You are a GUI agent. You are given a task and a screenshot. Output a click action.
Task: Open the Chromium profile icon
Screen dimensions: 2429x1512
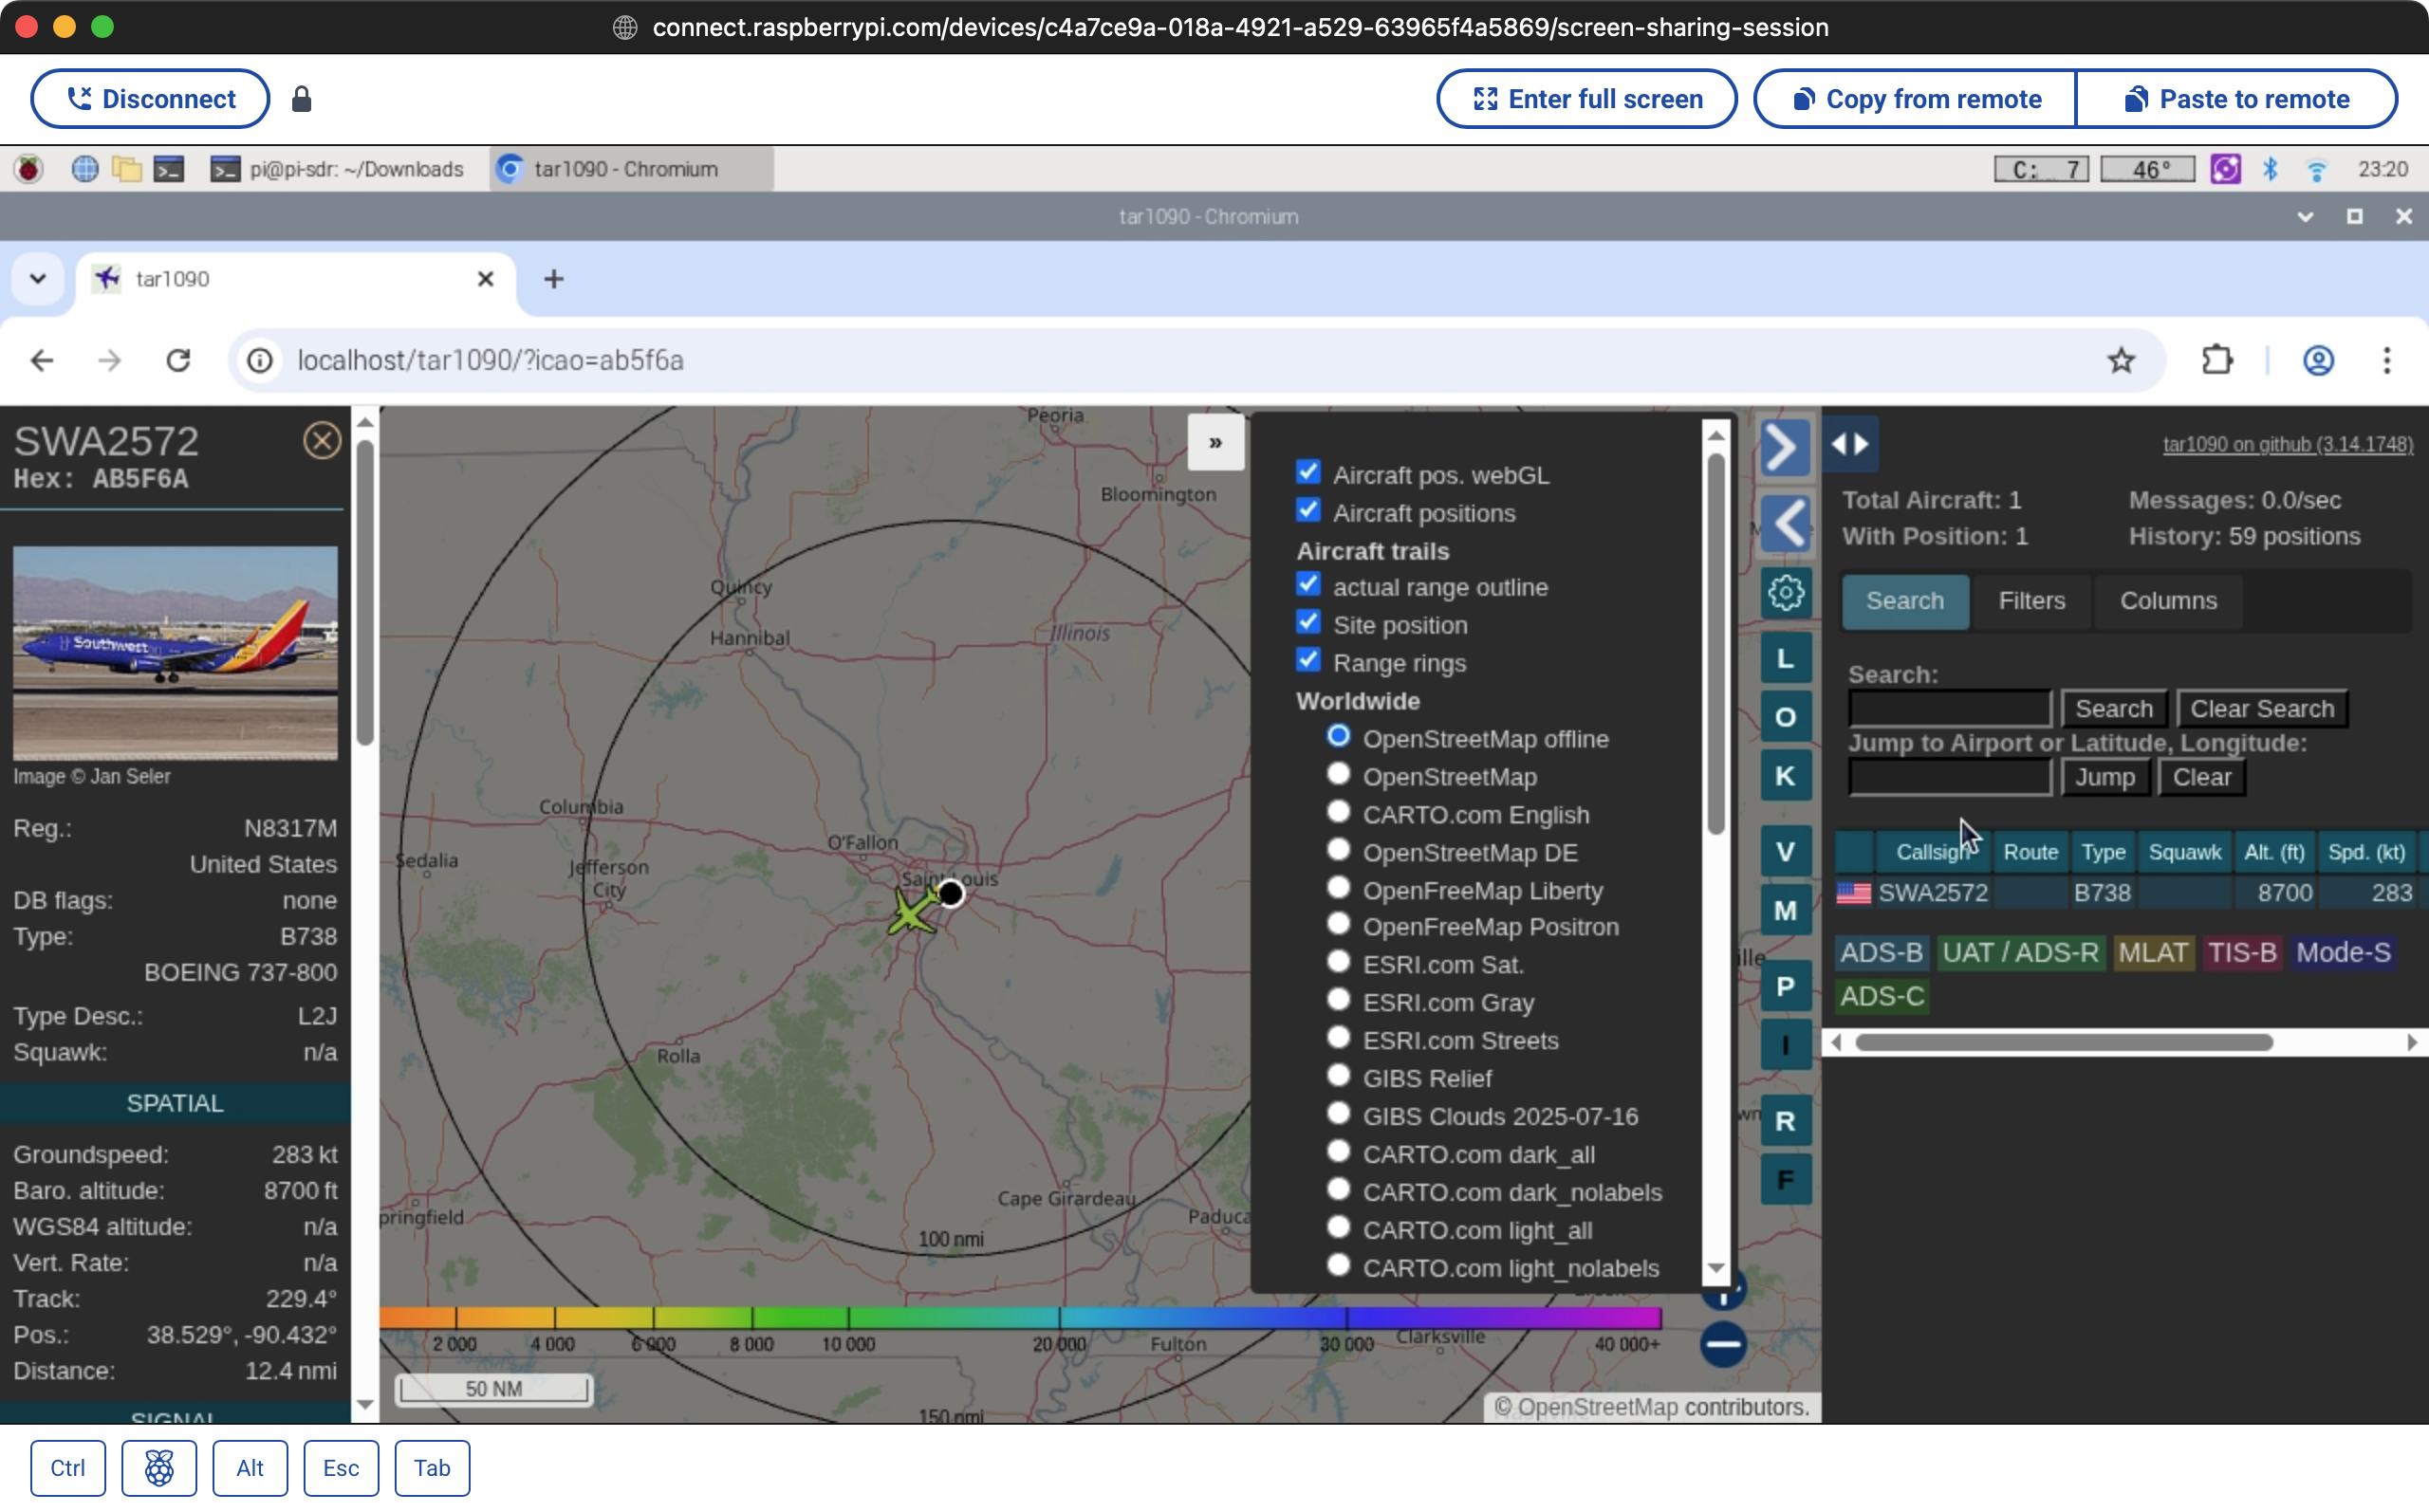tap(2318, 360)
